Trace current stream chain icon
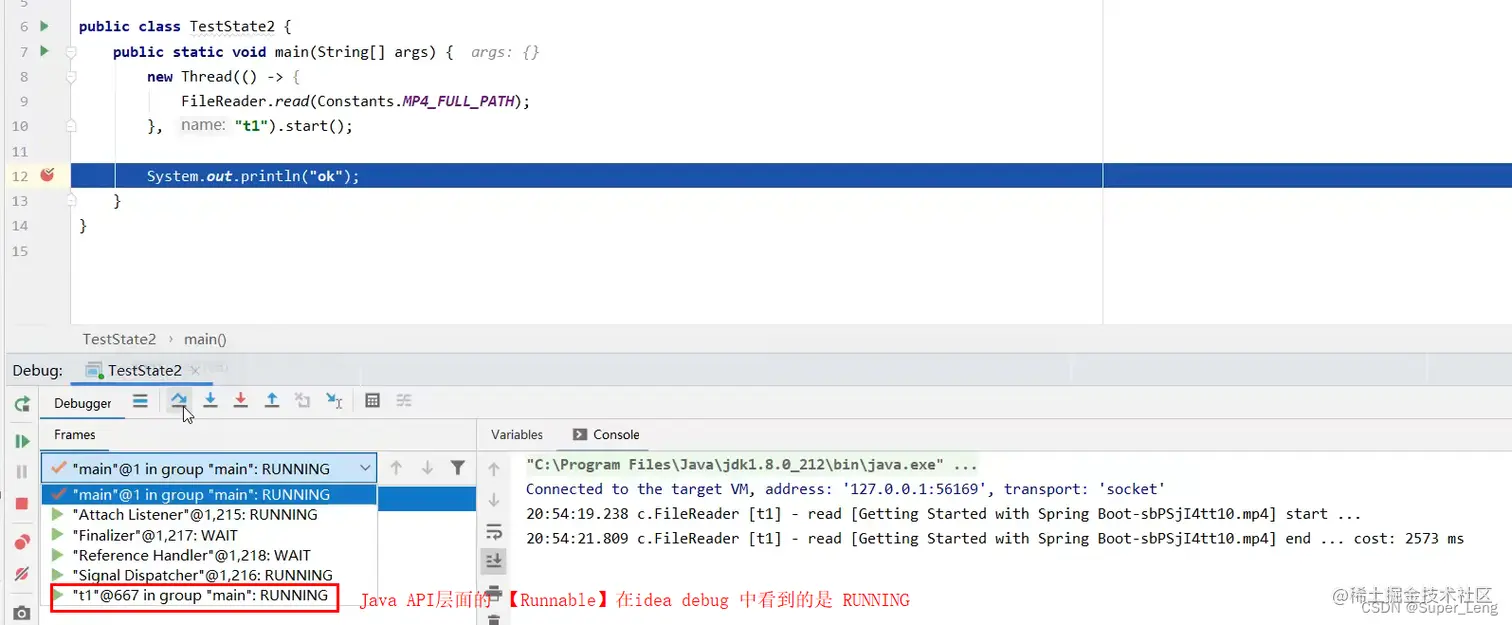This screenshot has width=1512, height=625. [x=404, y=401]
